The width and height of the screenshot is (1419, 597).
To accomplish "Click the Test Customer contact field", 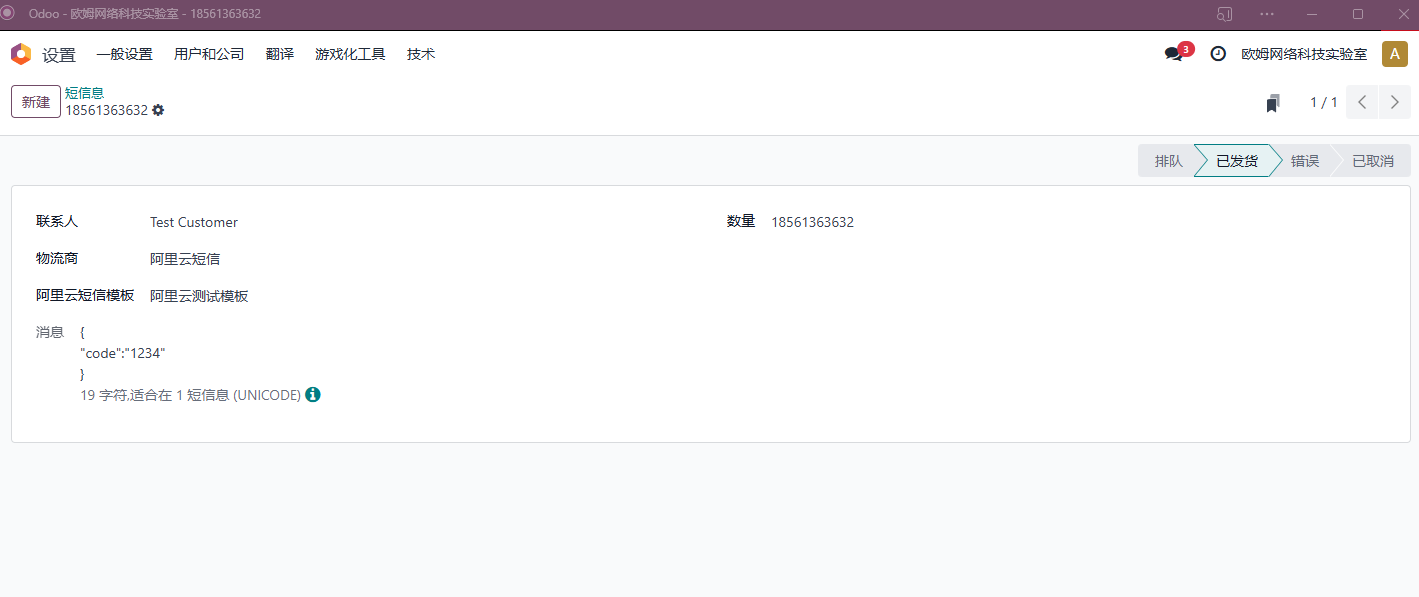I will tap(194, 222).
